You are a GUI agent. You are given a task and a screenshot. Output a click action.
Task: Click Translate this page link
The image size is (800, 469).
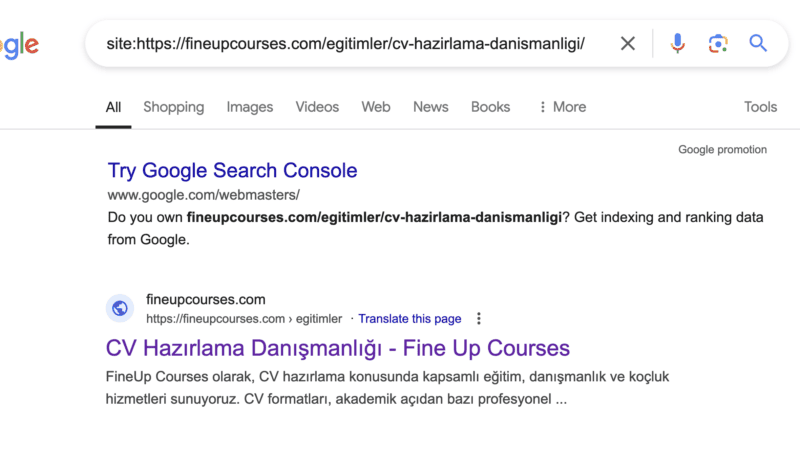coord(410,319)
